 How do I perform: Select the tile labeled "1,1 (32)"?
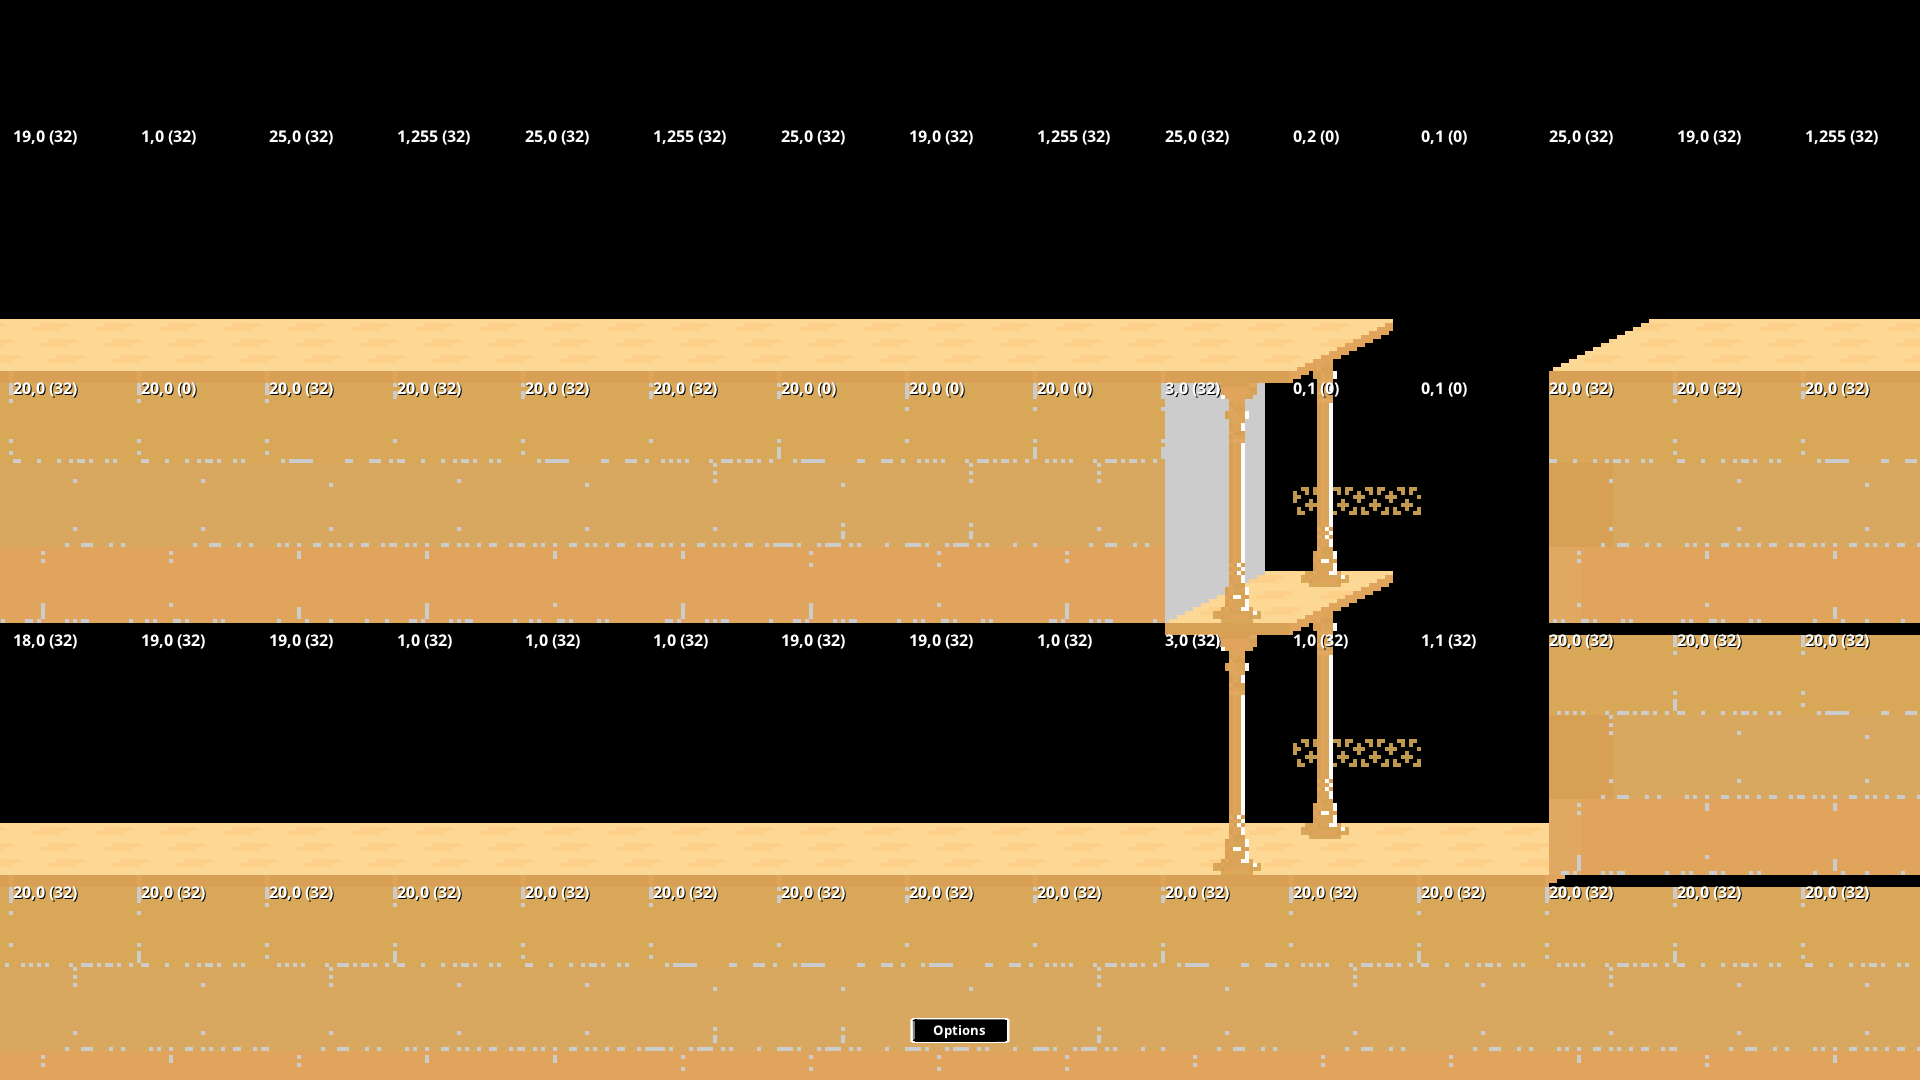[x=1448, y=640]
